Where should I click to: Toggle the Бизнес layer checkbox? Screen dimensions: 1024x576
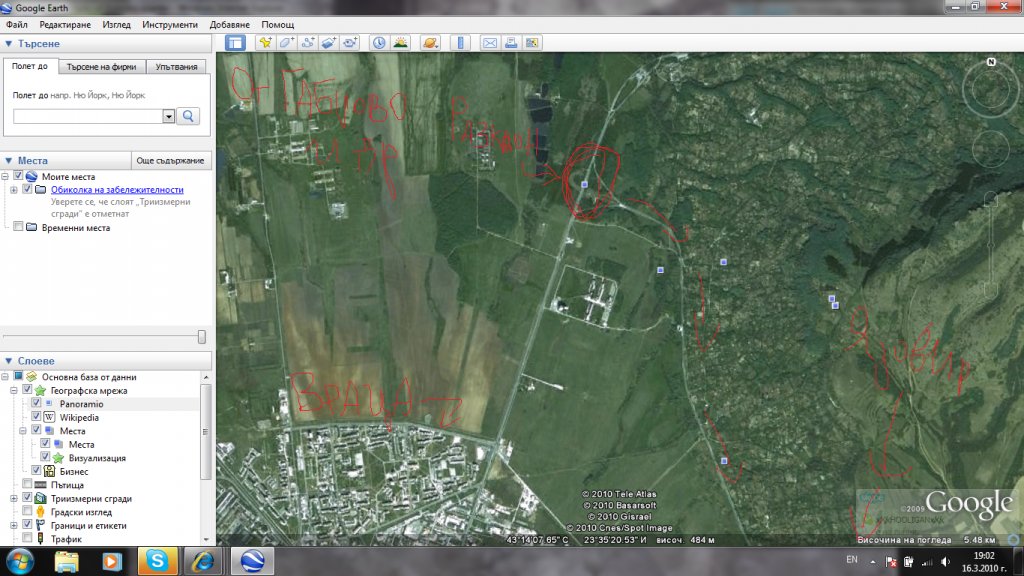[36, 471]
